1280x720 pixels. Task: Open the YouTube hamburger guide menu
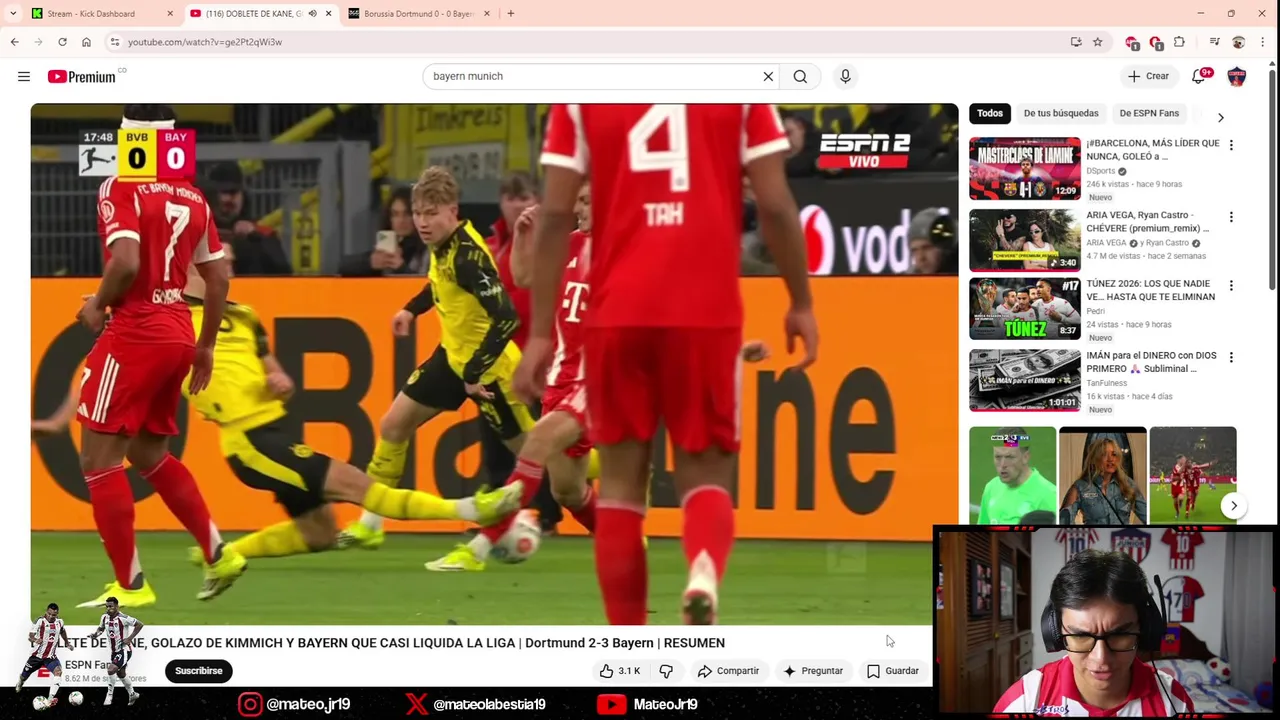pyautogui.click(x=24, y=76)
